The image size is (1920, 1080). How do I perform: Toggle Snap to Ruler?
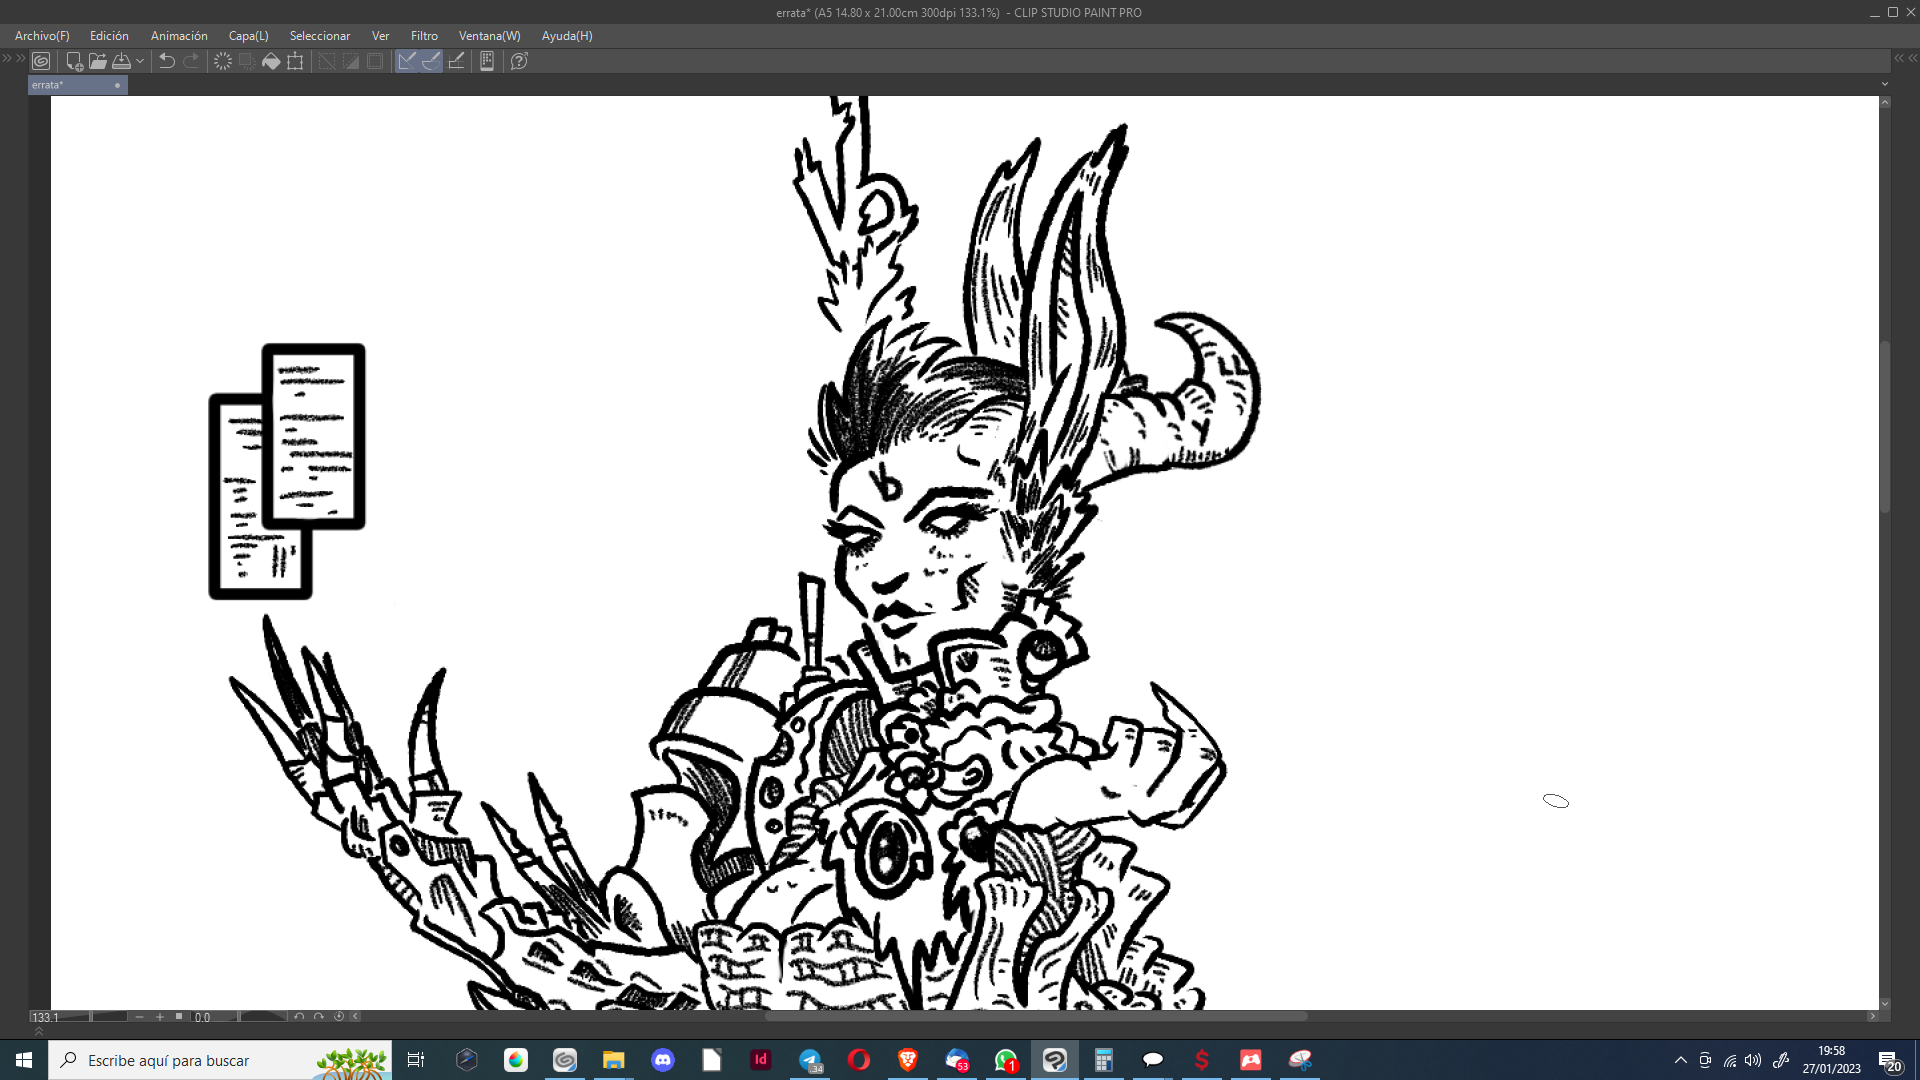click(407, 61)
